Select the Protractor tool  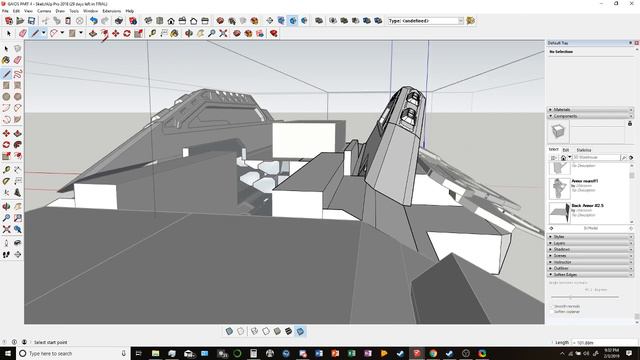click(6, 181)
